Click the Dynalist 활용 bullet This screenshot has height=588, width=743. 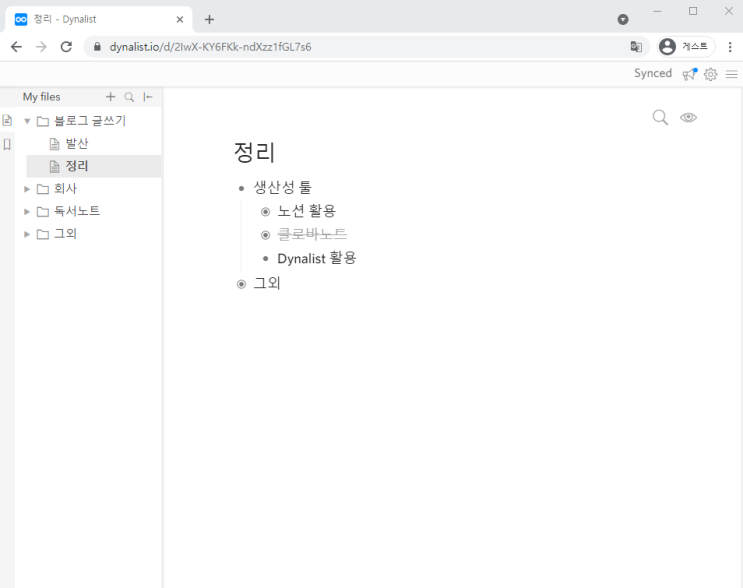click(x=265, y=259)
